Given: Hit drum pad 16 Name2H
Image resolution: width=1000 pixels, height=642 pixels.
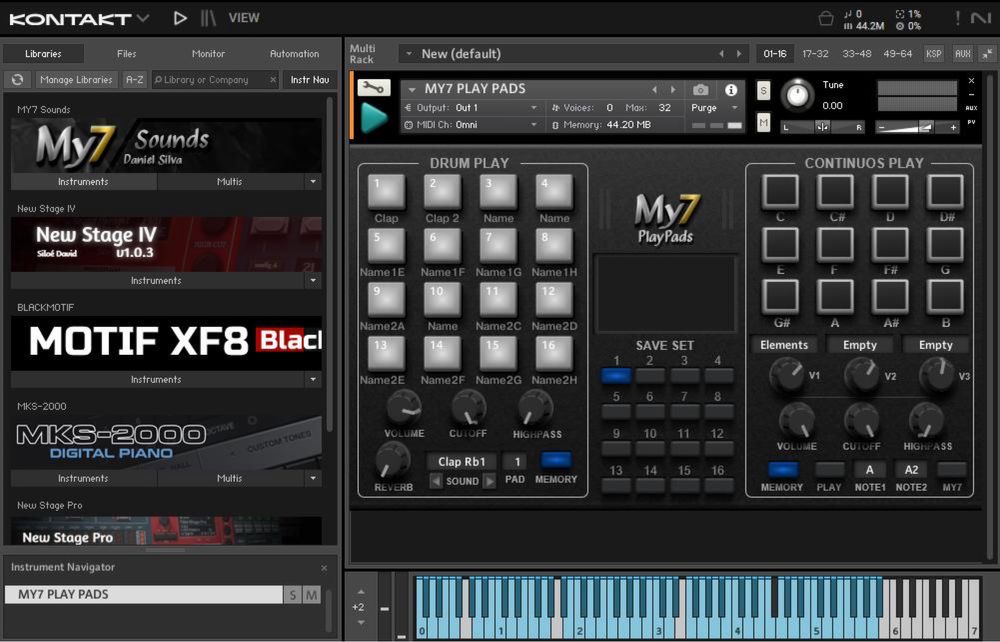Looking at the screenshot, I should pyautogui.click(x=554, y=354).
